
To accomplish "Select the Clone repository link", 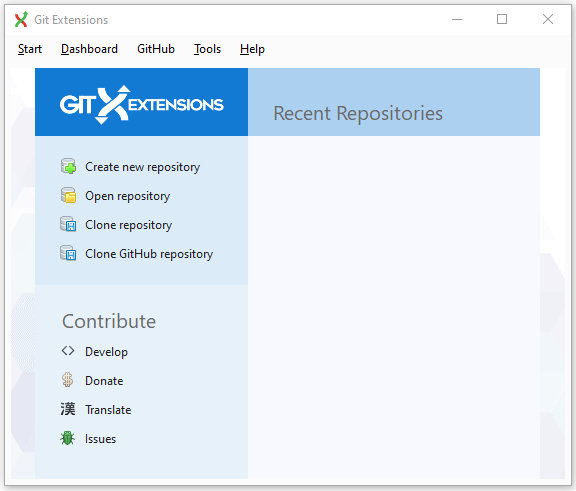I will click(x=129, y=225).
